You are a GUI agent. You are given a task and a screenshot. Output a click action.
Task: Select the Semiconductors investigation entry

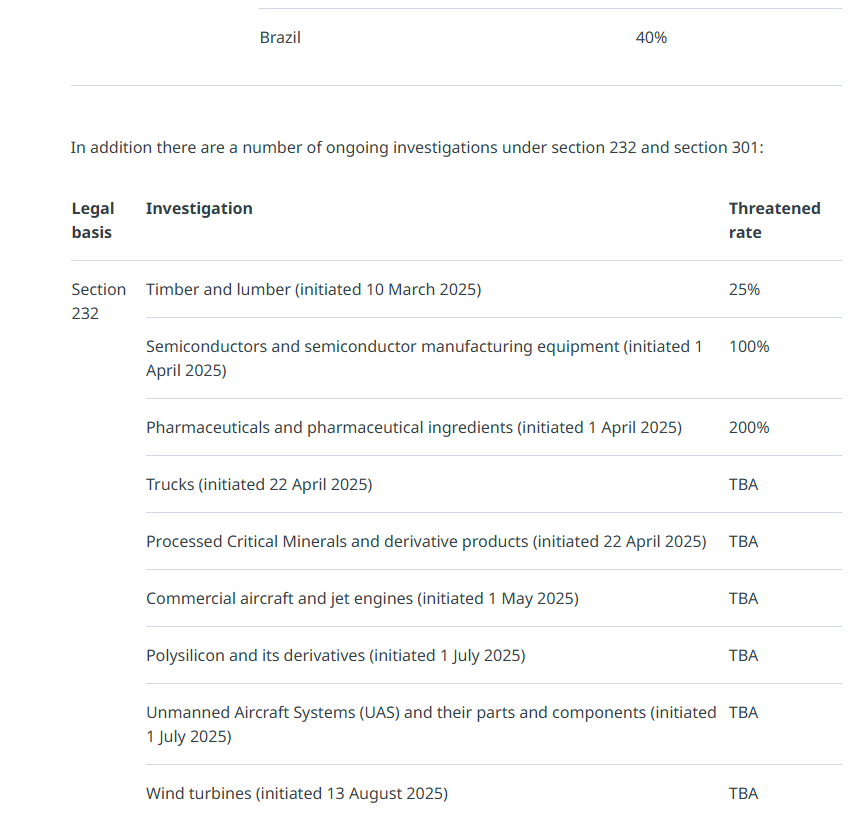coord(424,358)
